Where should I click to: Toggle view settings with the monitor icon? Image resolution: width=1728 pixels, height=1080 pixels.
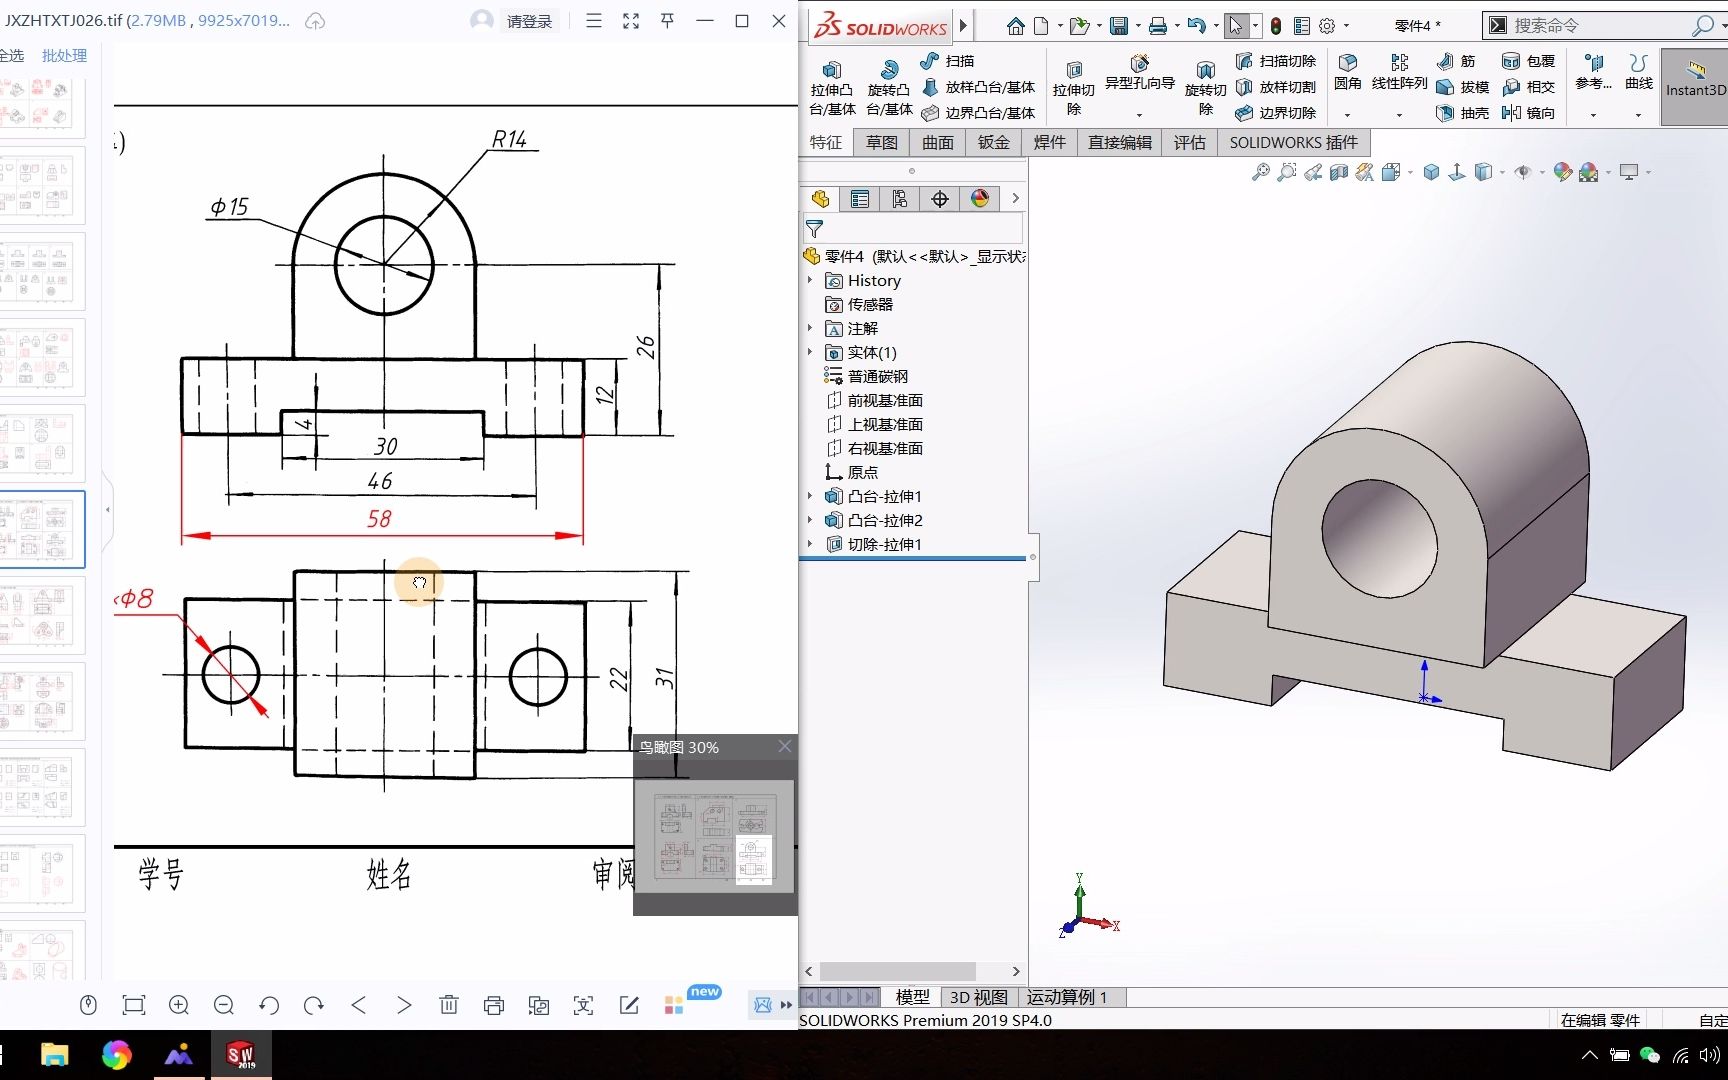1628,172
